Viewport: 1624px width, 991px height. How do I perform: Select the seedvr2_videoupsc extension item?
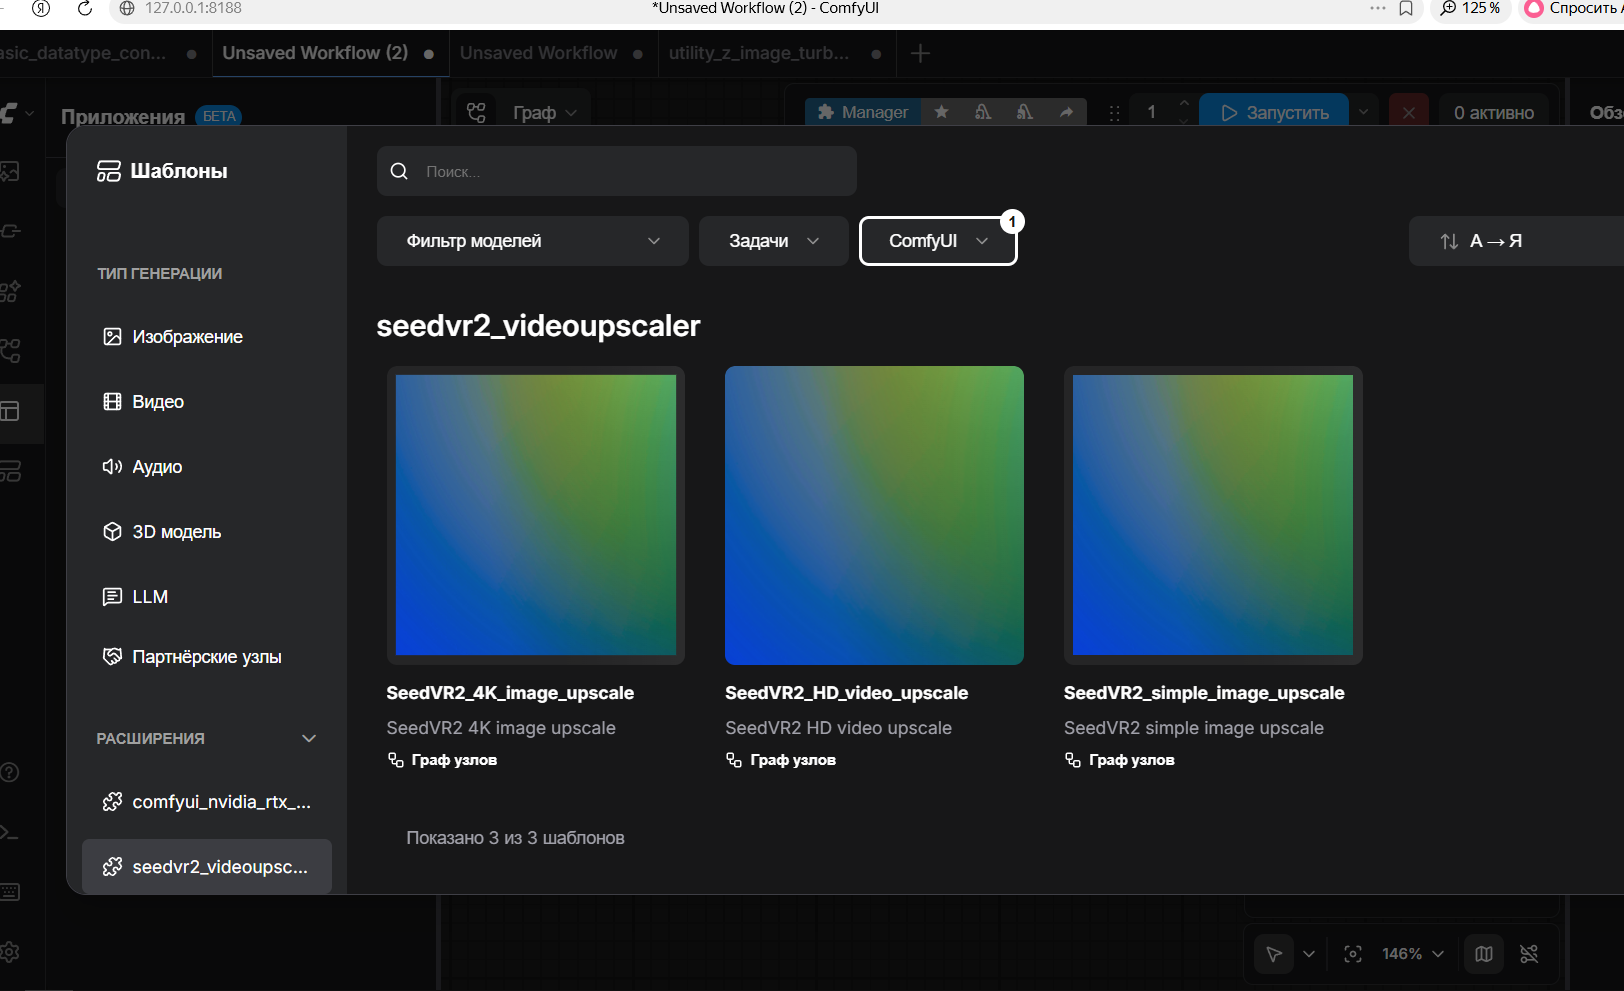(x=207, y=867)
